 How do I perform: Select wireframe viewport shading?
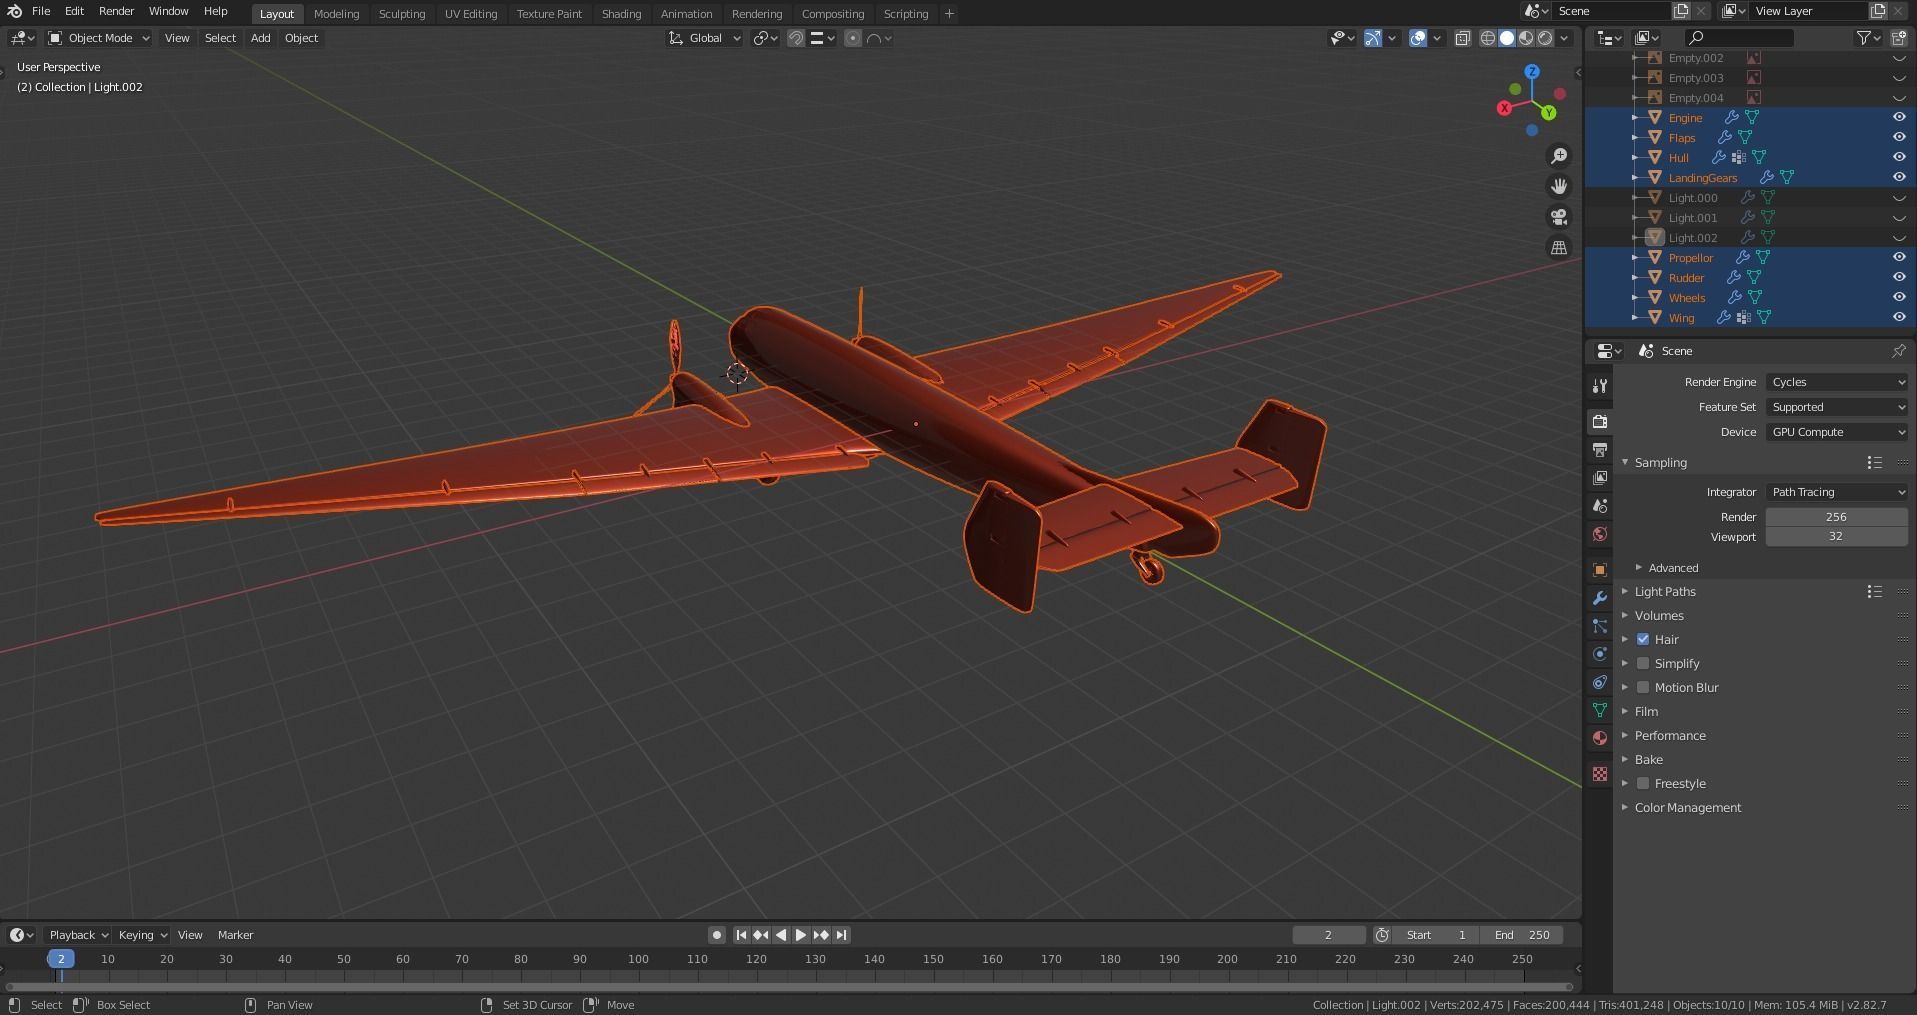click(1488, 38)
